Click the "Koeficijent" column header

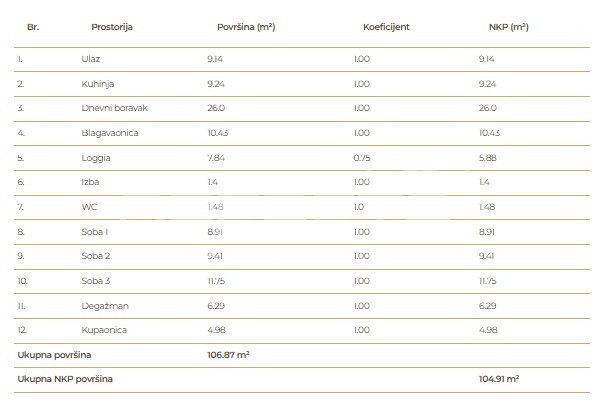click(384, 27)
